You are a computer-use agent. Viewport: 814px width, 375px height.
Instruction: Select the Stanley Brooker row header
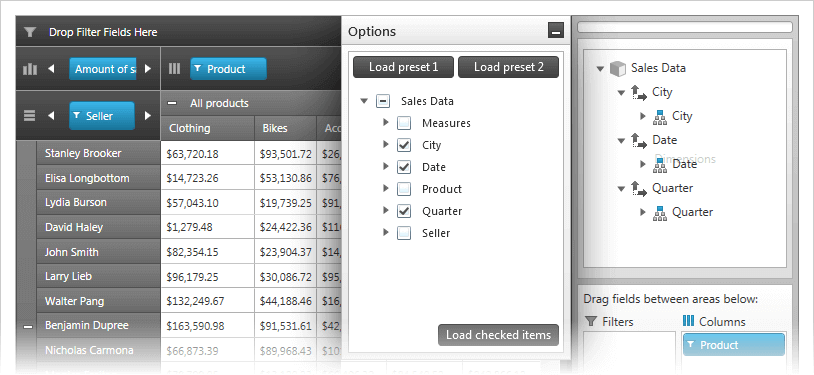[99, 153]
